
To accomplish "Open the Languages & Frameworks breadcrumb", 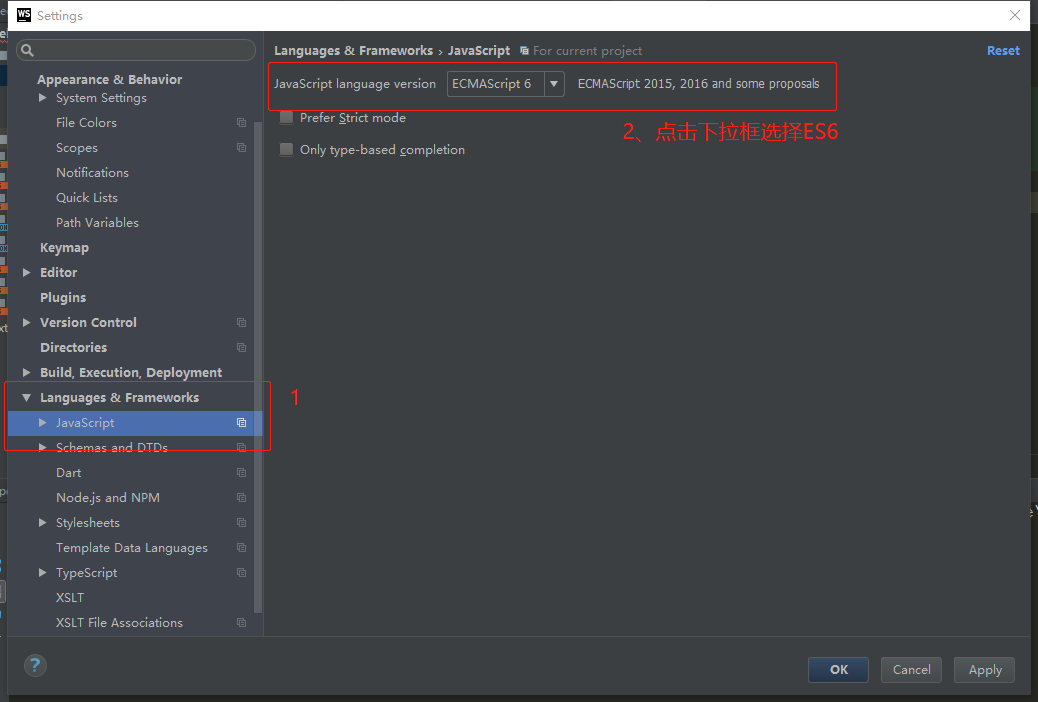I will [x=353, y=50].
